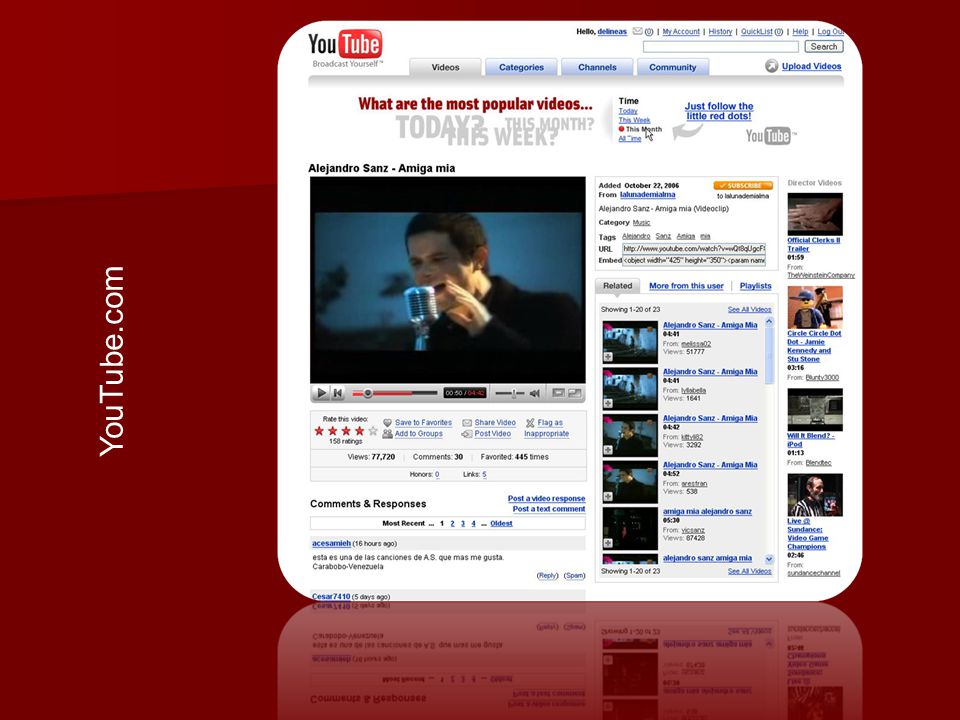Image resolution: width=960 pixels, height=720 pixels.
Task: Click the YouTube logo
Action: pos(345,45)
